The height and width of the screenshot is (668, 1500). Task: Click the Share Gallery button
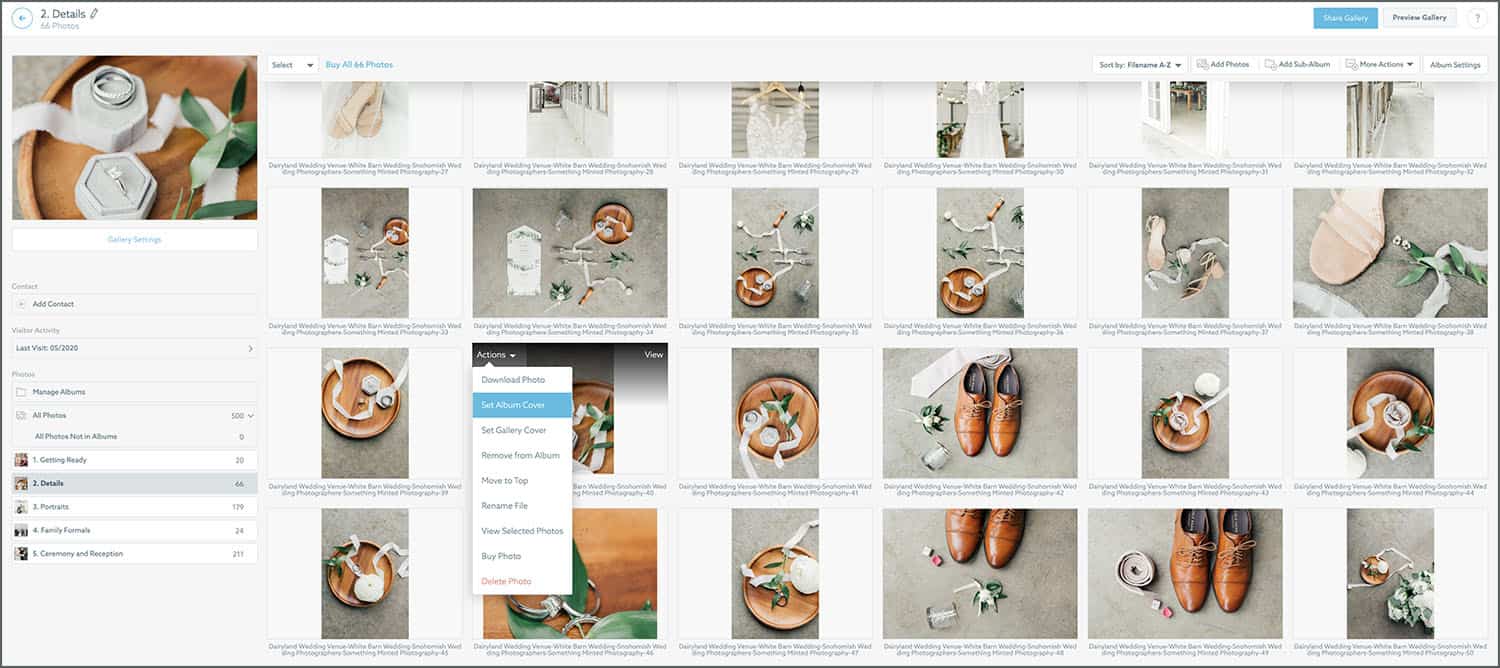click(x=1344, y=17)
